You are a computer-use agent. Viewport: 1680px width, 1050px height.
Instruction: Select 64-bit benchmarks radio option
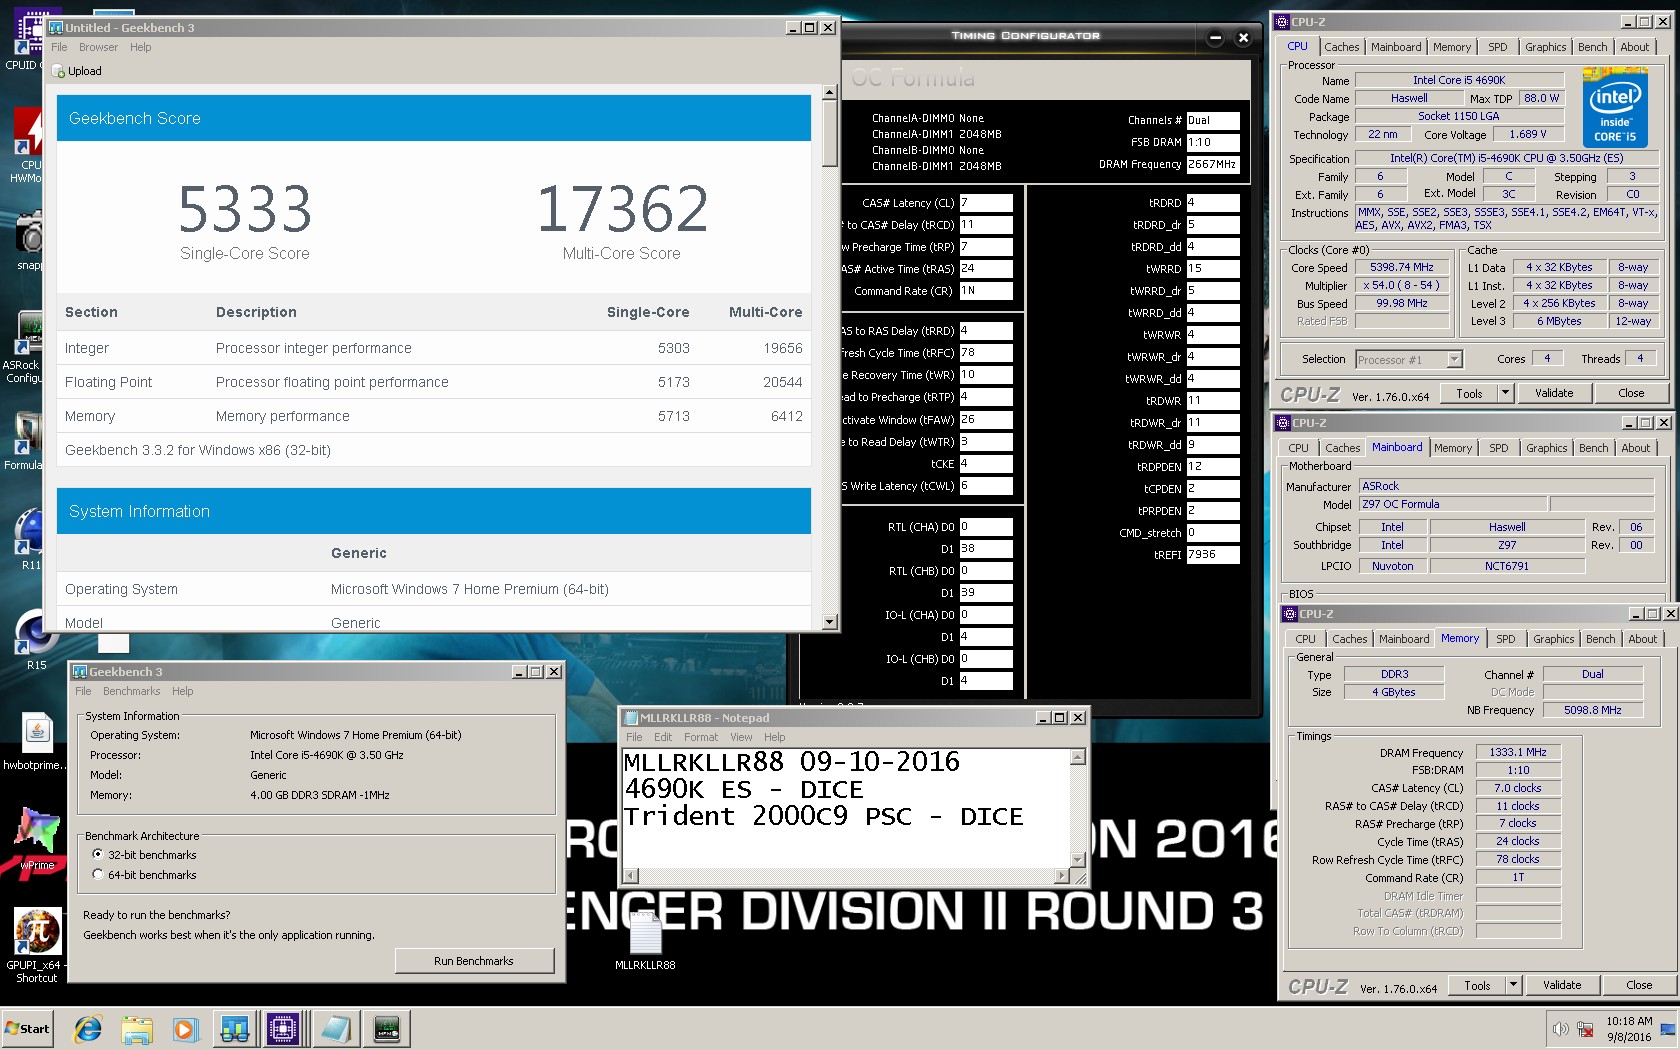click(97, 875)
